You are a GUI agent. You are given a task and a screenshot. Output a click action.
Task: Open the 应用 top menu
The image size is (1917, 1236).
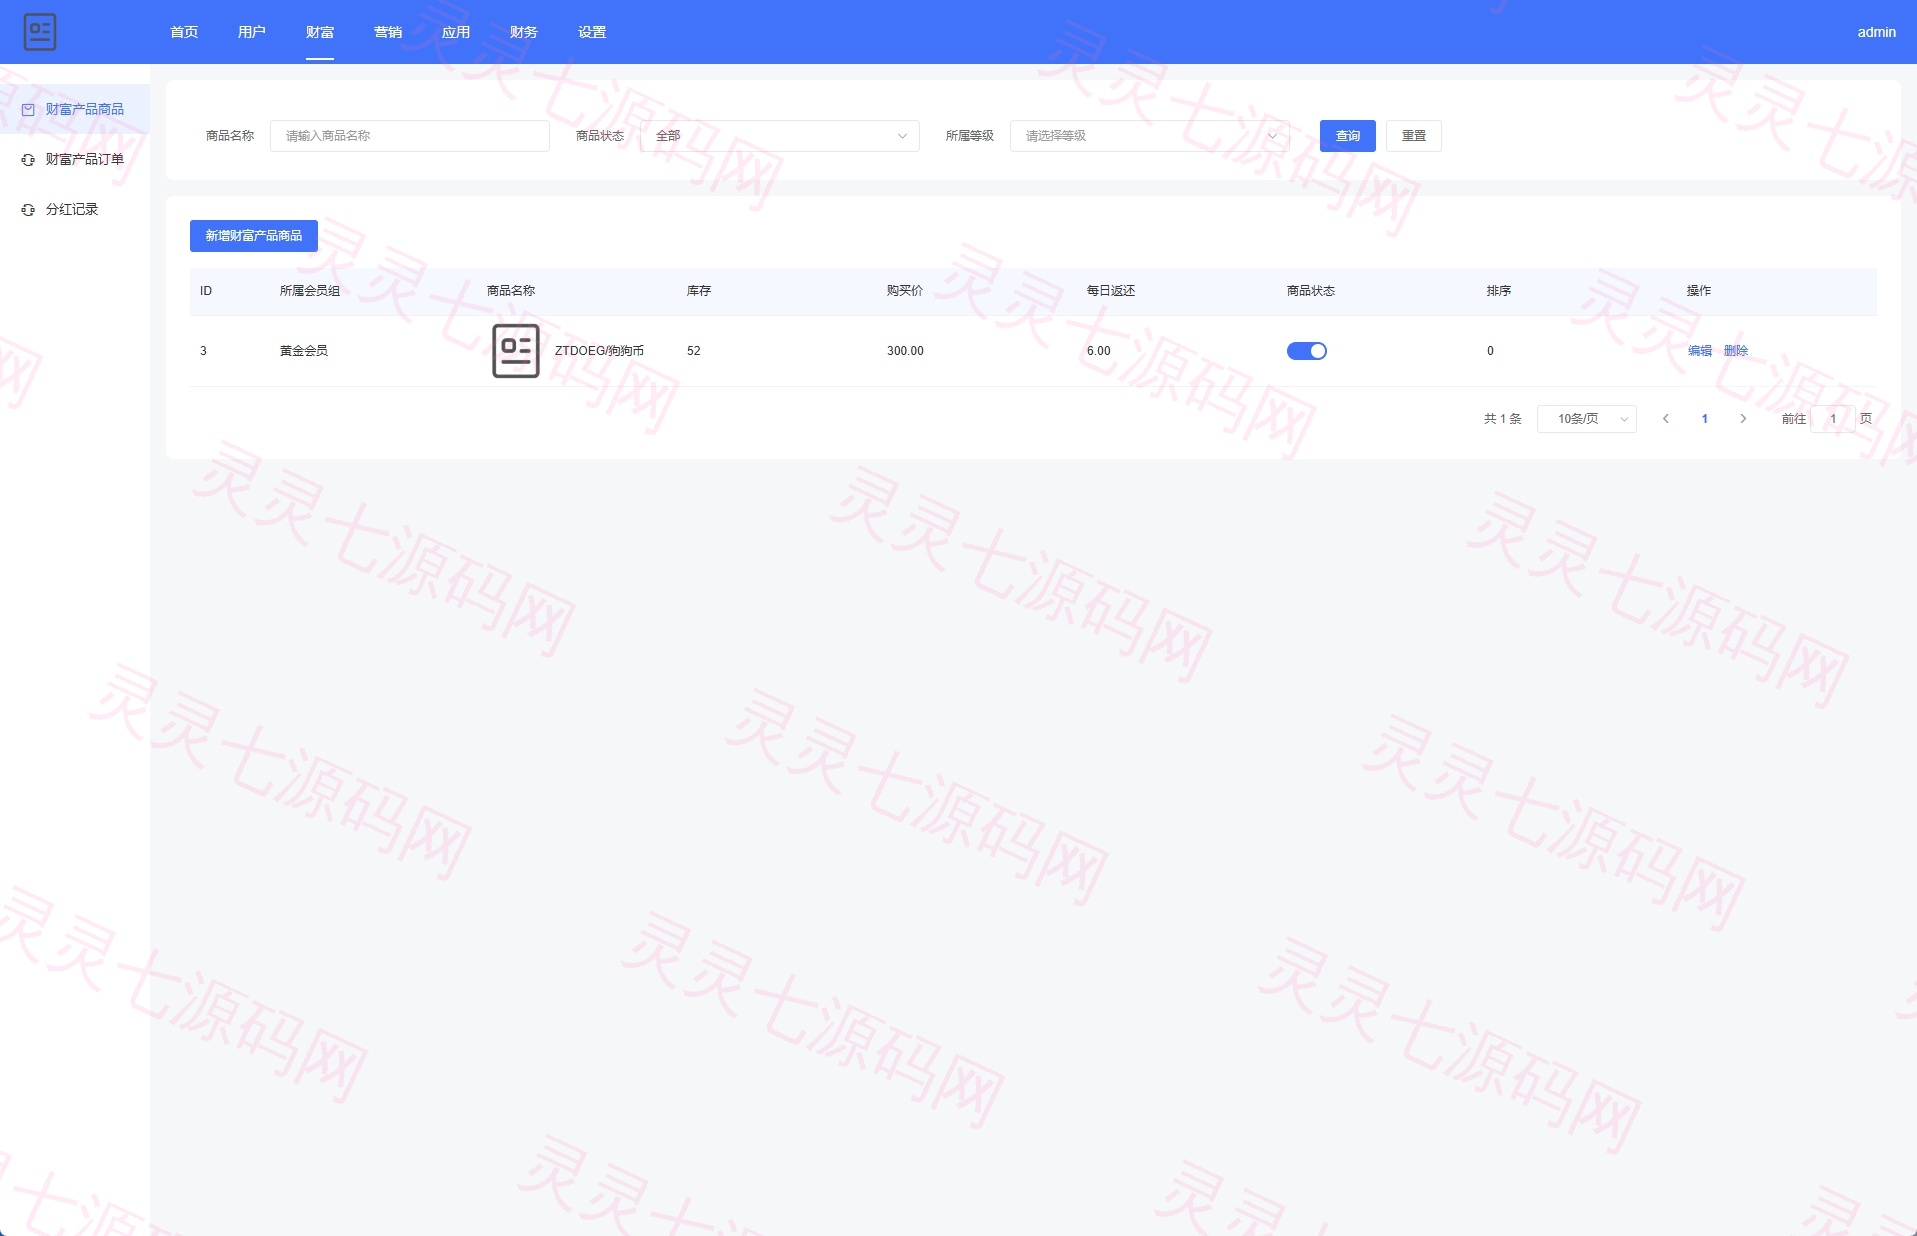click(456, 32)
